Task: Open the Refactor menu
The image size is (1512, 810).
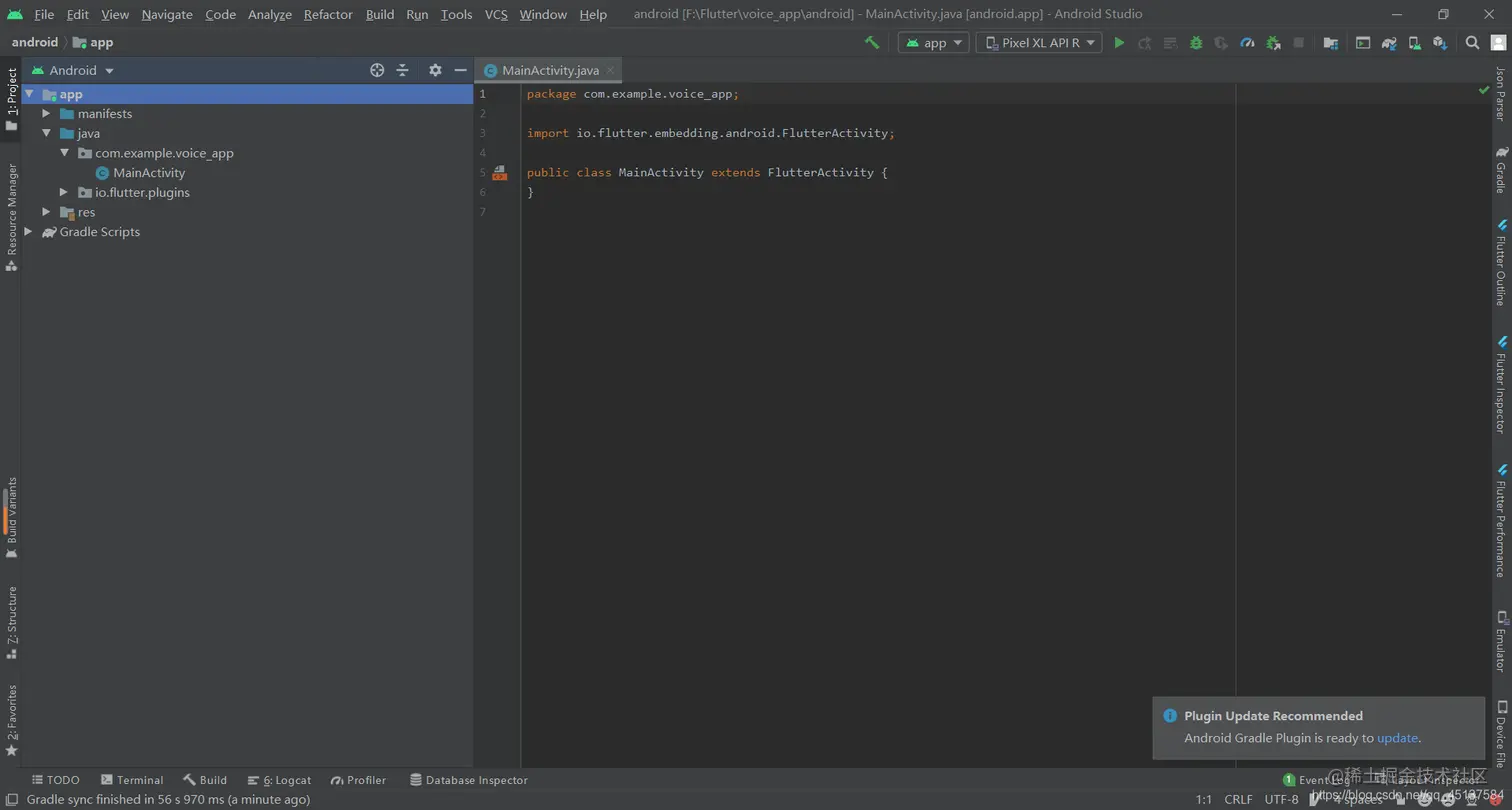Action: coord(328,14)
